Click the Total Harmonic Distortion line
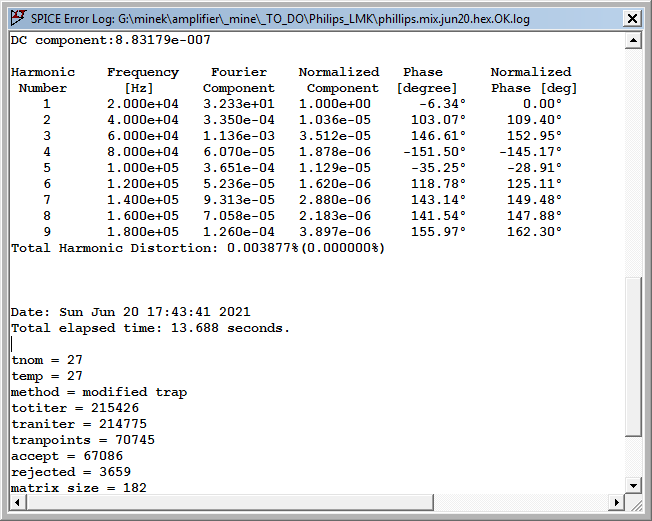This screenshot has width=652, height=521. pos(198,248)
